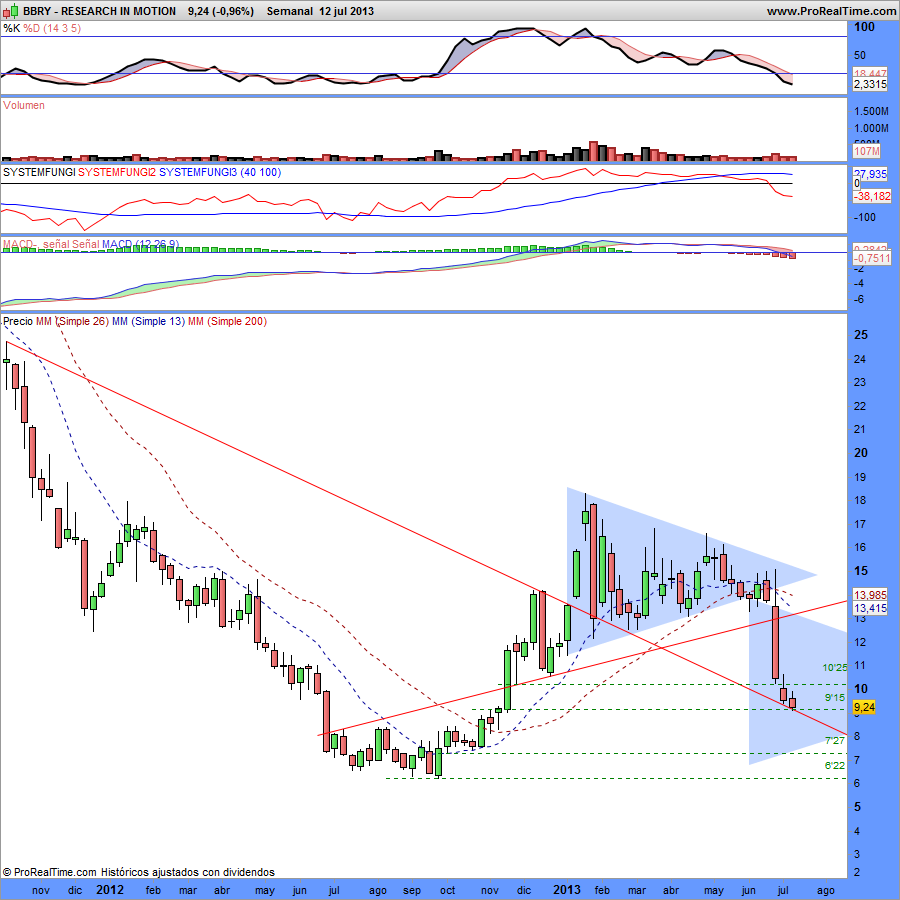Viewport: 900px width, 900px height.
Task: Click the Semanal timeframe label
Action: tap(290, 11)
